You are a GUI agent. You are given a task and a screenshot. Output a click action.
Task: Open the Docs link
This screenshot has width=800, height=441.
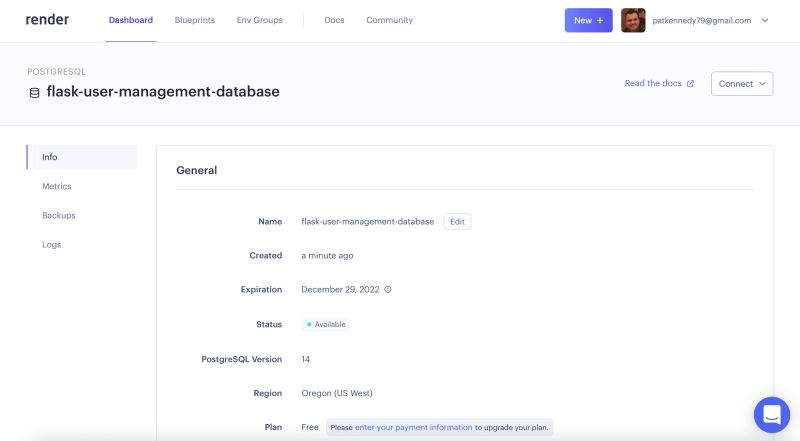[x=334, y=20]
